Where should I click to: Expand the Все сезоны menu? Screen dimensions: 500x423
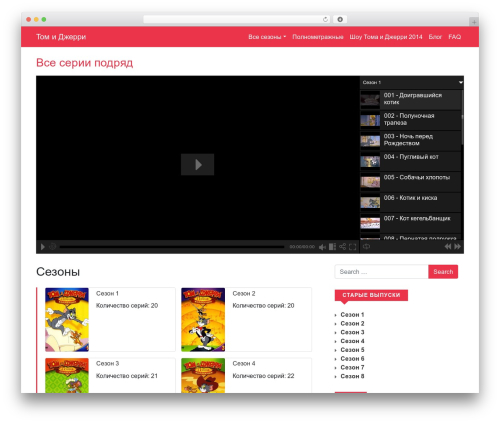pyautogui.click(x=267, y=37)
